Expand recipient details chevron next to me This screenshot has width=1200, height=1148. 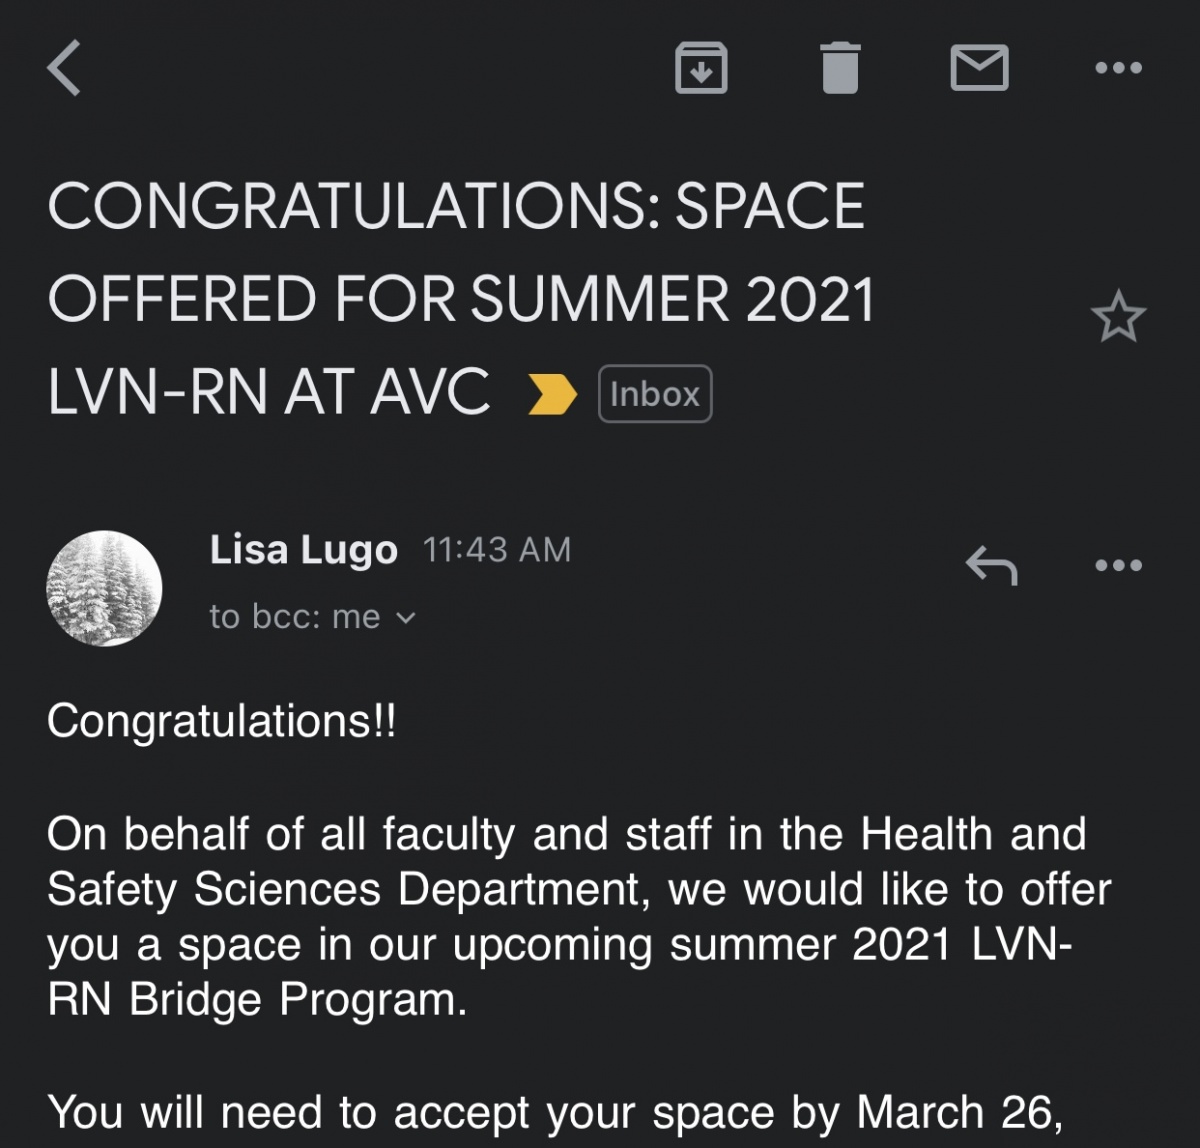tap(405, 618)
